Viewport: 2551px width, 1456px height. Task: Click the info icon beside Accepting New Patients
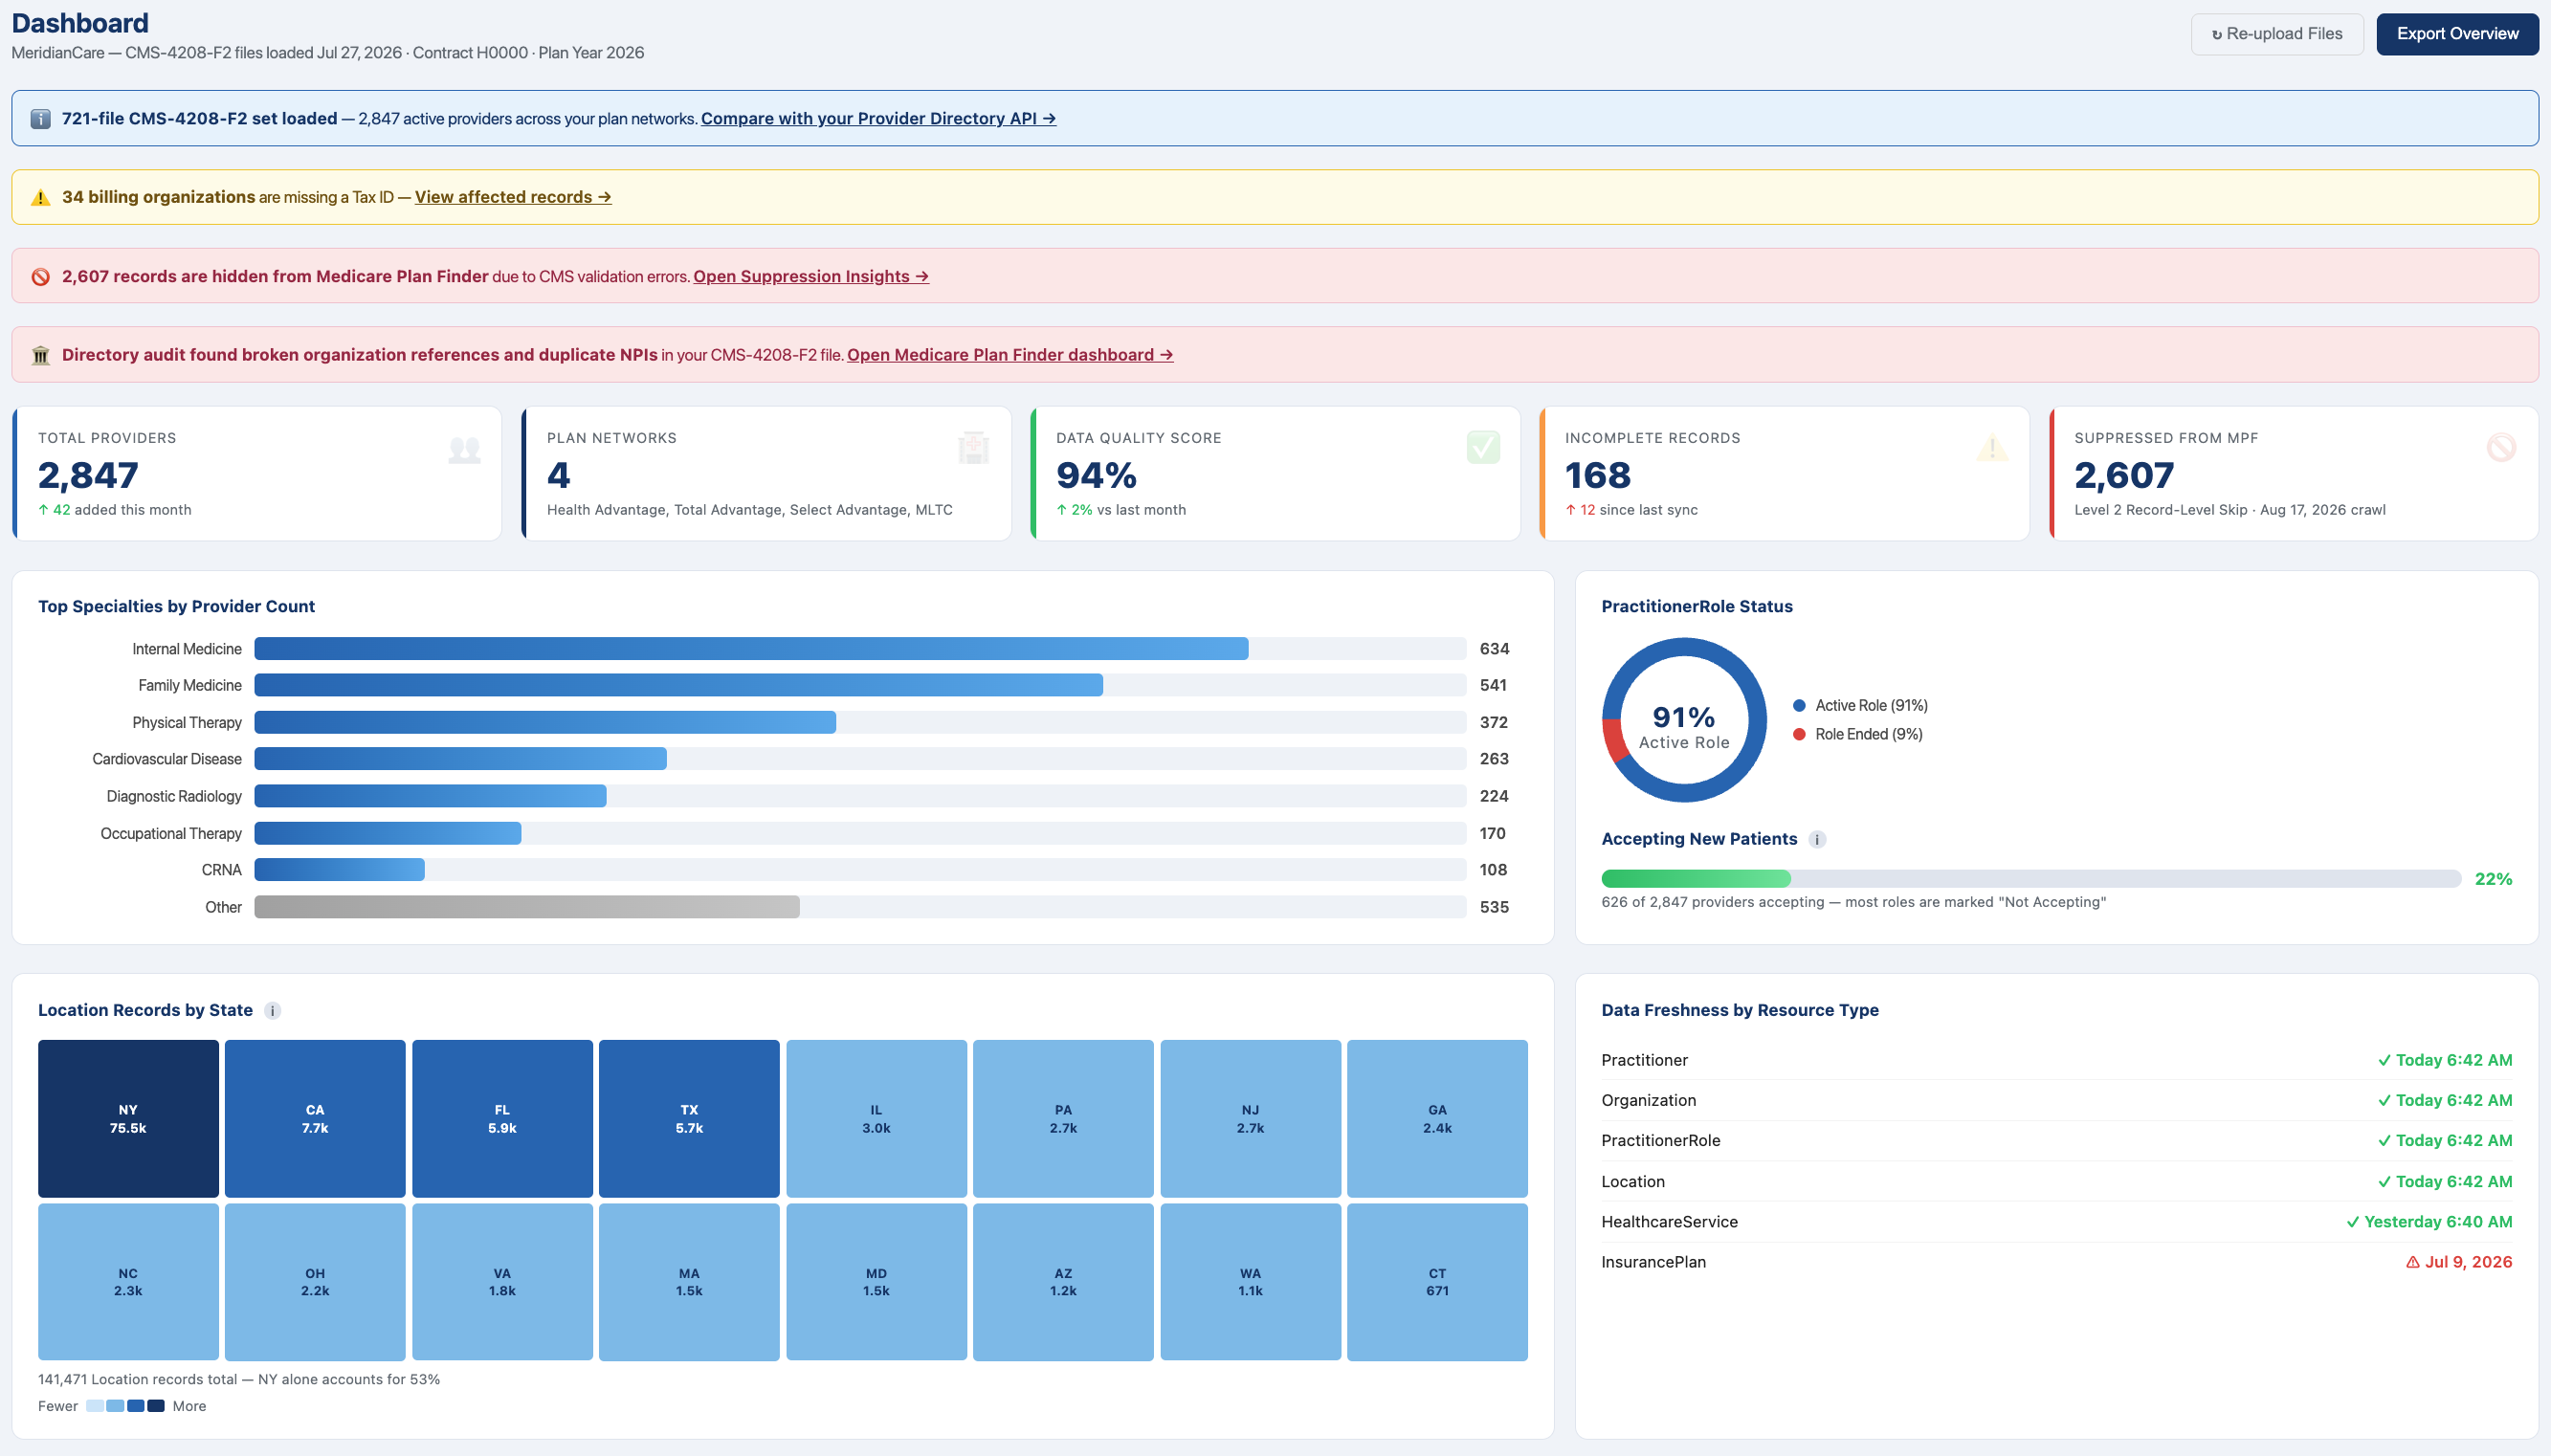[x=1817, y=839]
